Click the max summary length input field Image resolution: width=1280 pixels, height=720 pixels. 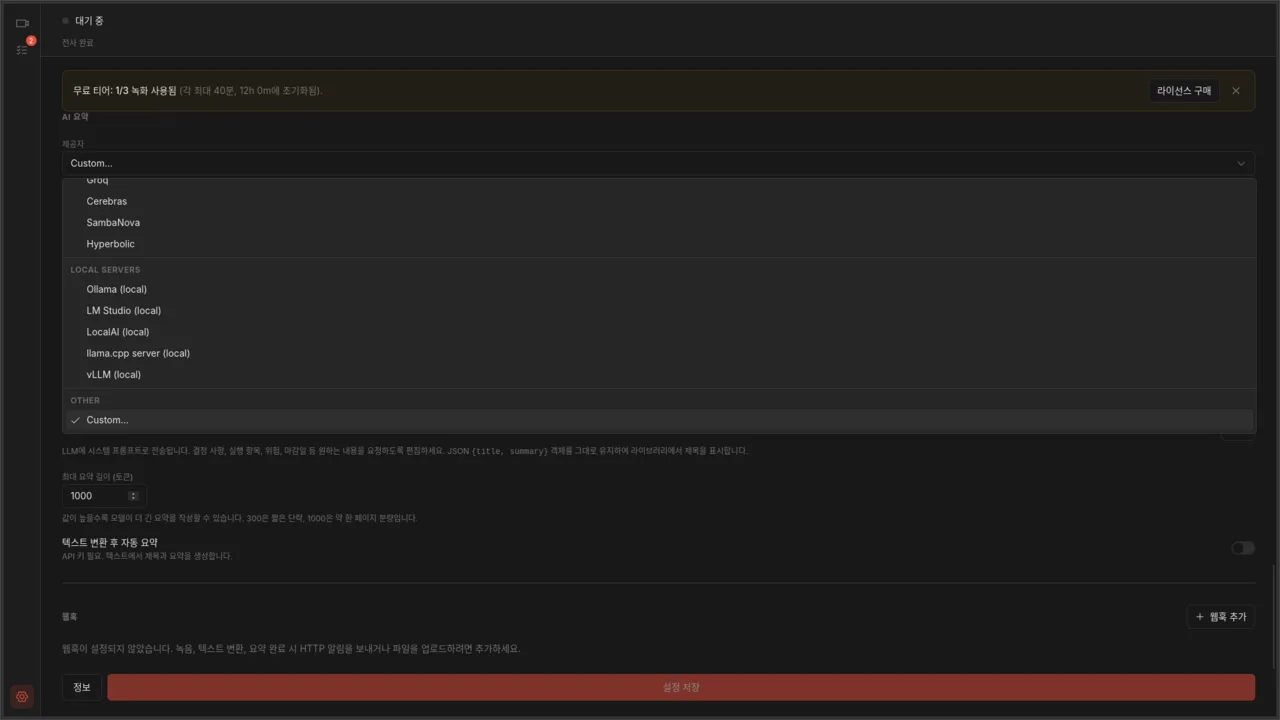pos(104,496)
